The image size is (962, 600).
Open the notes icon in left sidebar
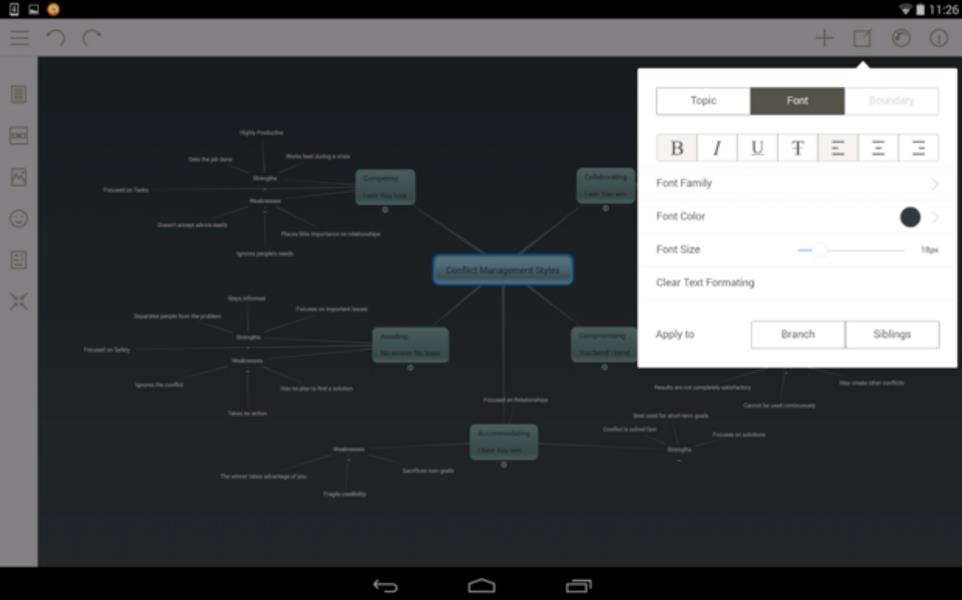tap(19, 94)
